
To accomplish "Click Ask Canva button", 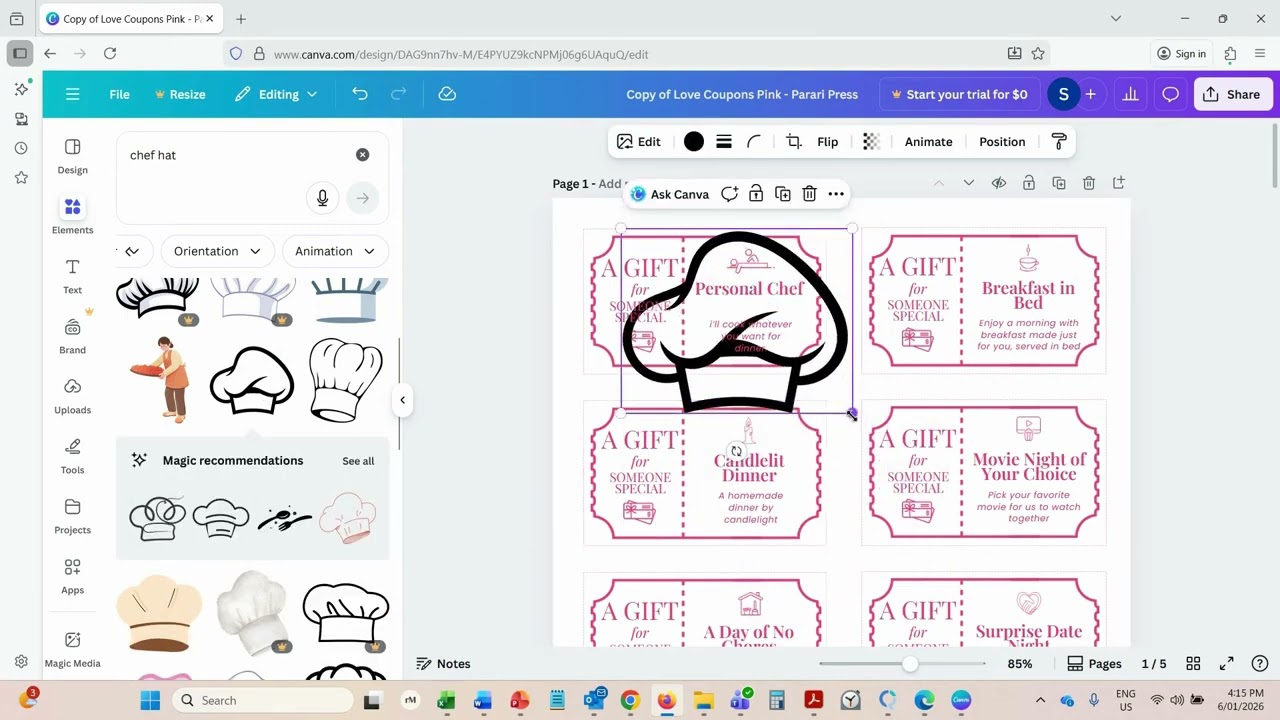I will (x=670, y=194).
